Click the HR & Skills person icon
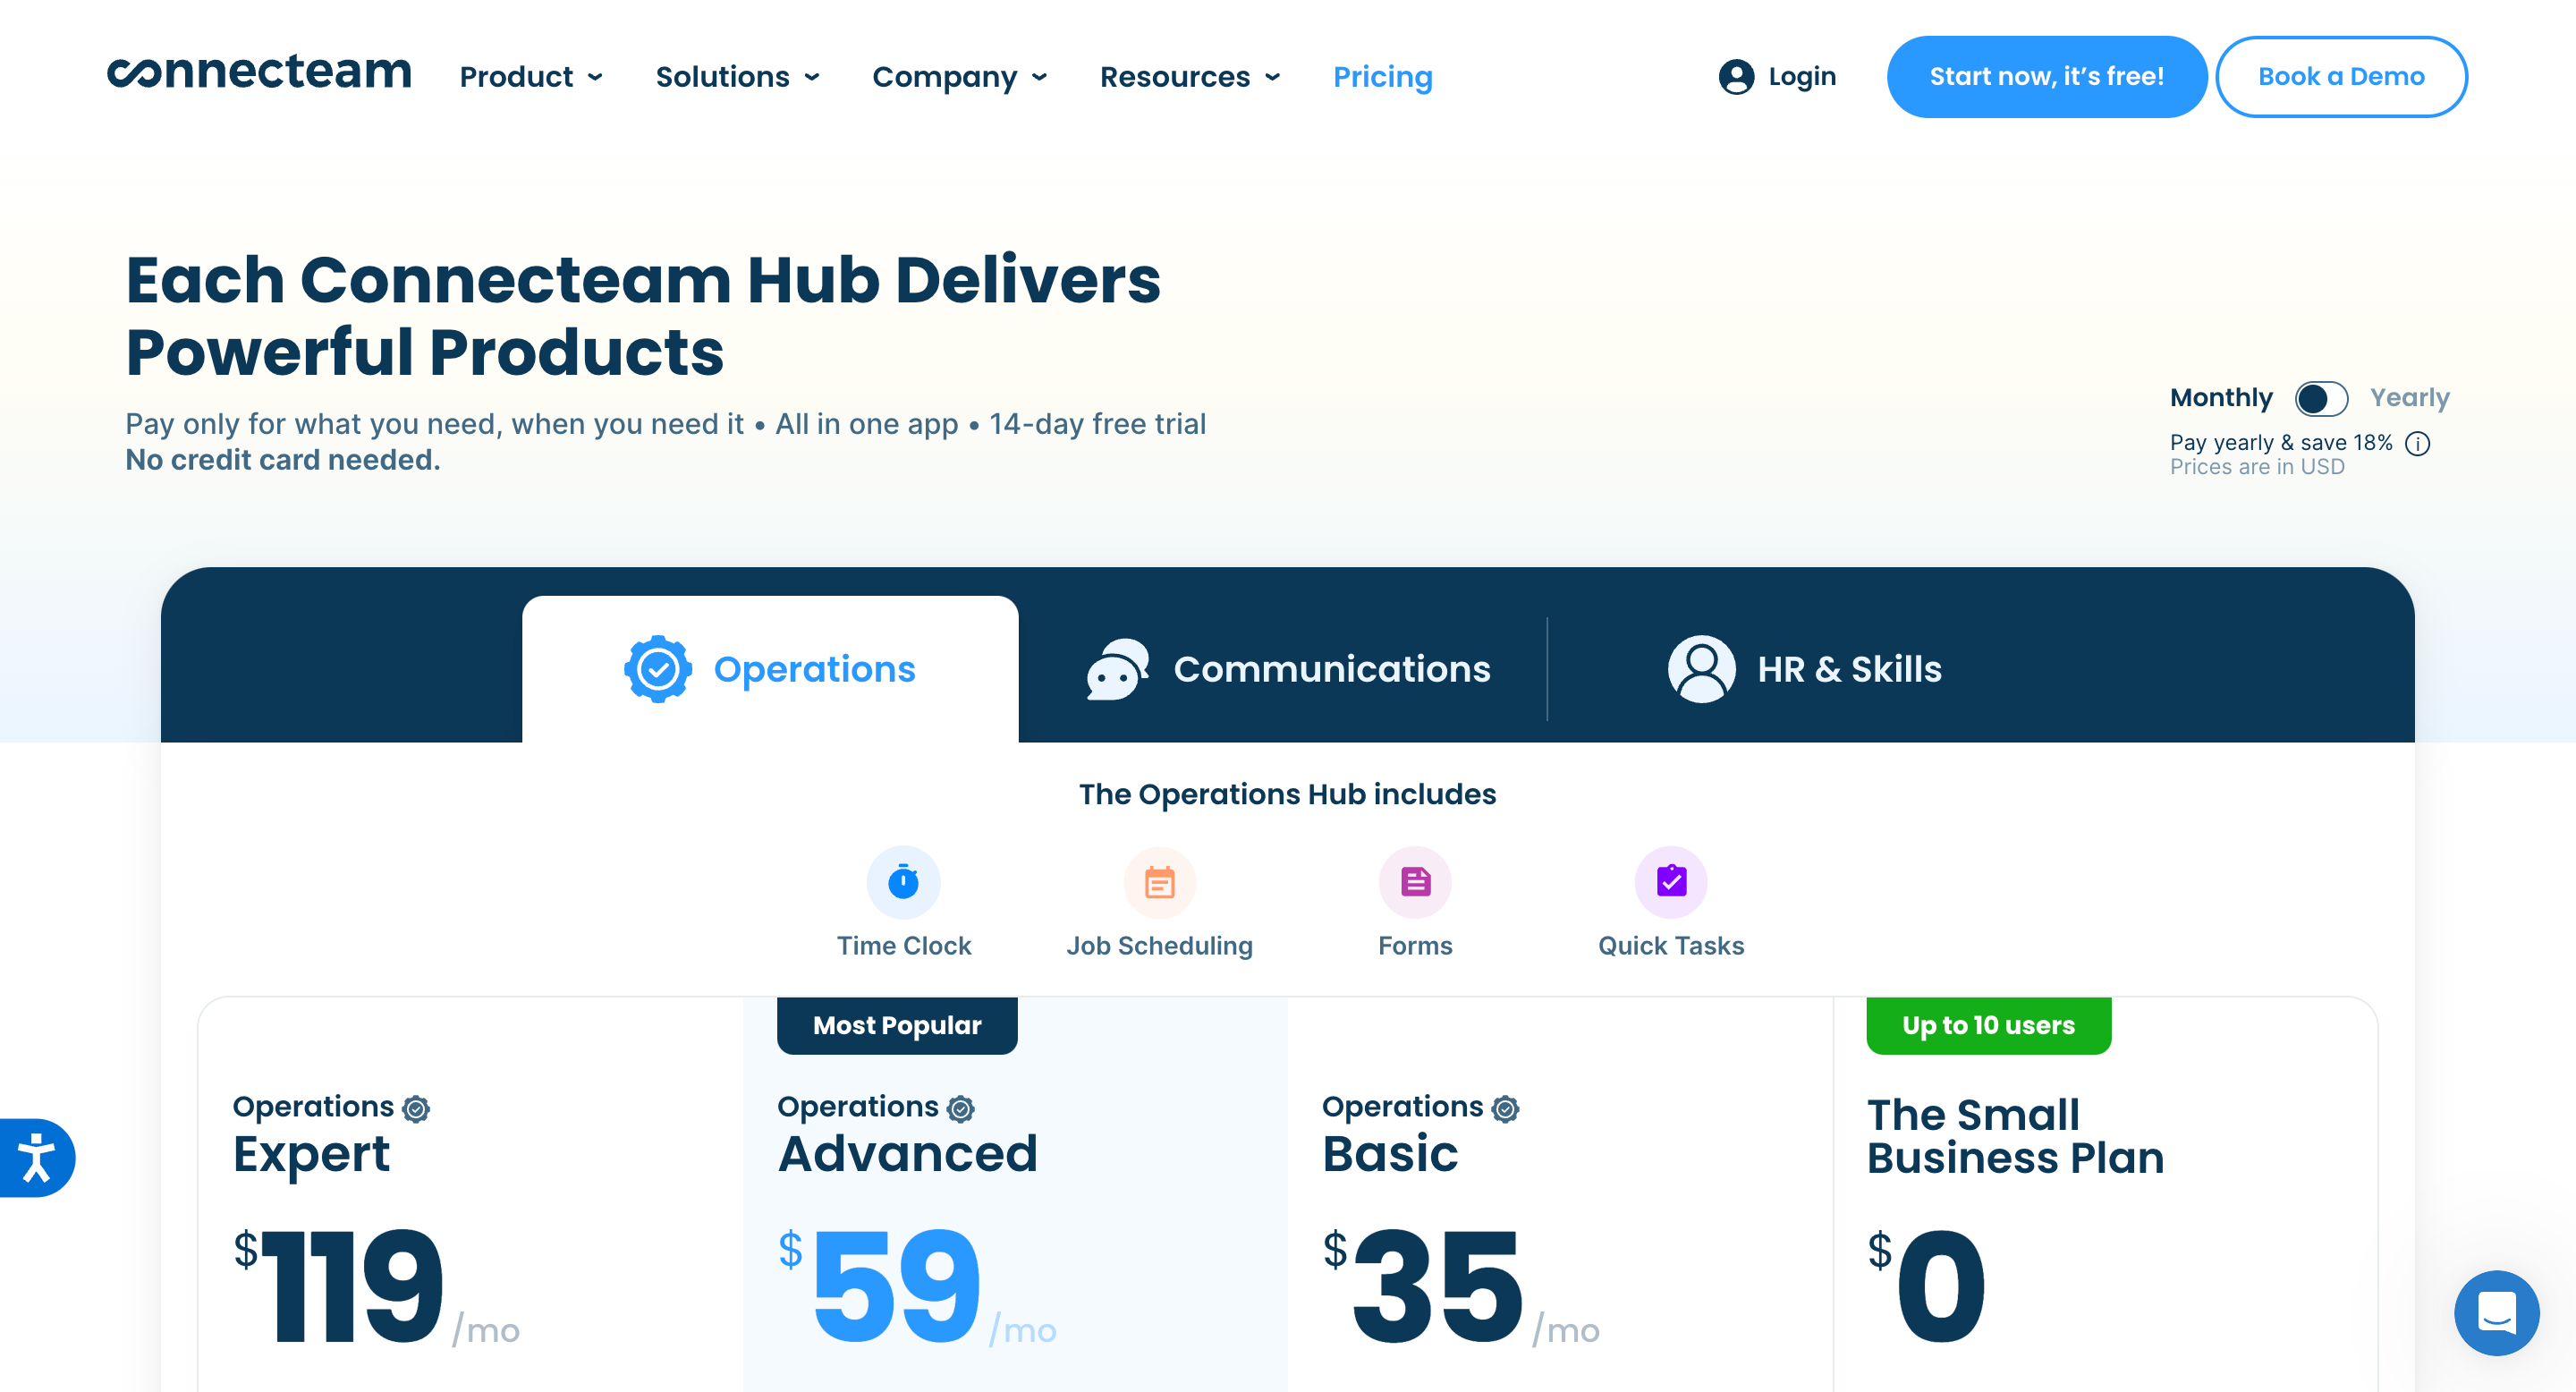2576x1392 pixels. point(1701,669)
